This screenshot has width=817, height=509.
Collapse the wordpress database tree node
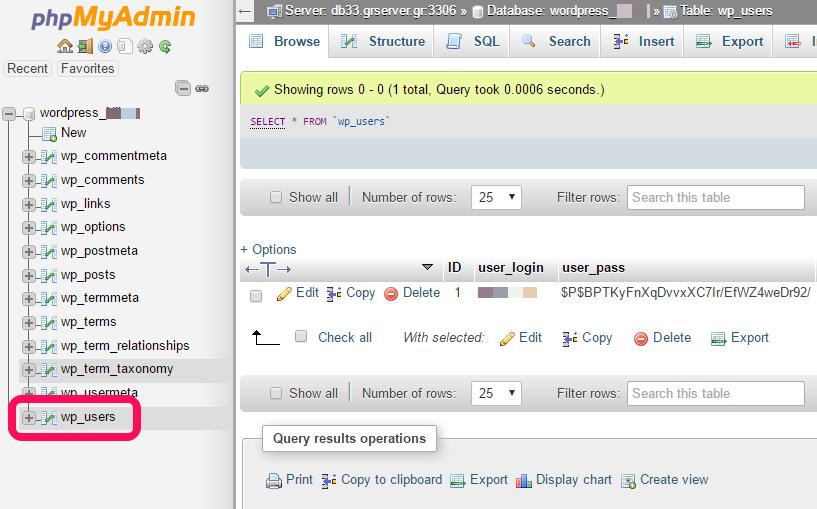pos(9,114)
